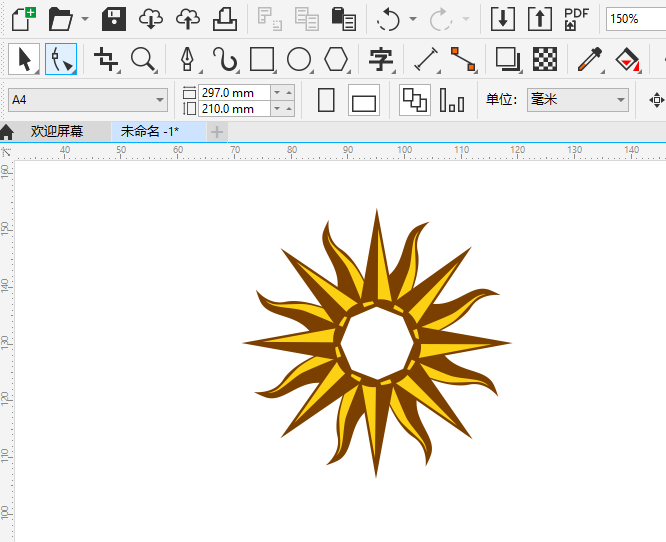
Task: Select the Zoom magnifier tool
Action: click(x=143, y=59)
